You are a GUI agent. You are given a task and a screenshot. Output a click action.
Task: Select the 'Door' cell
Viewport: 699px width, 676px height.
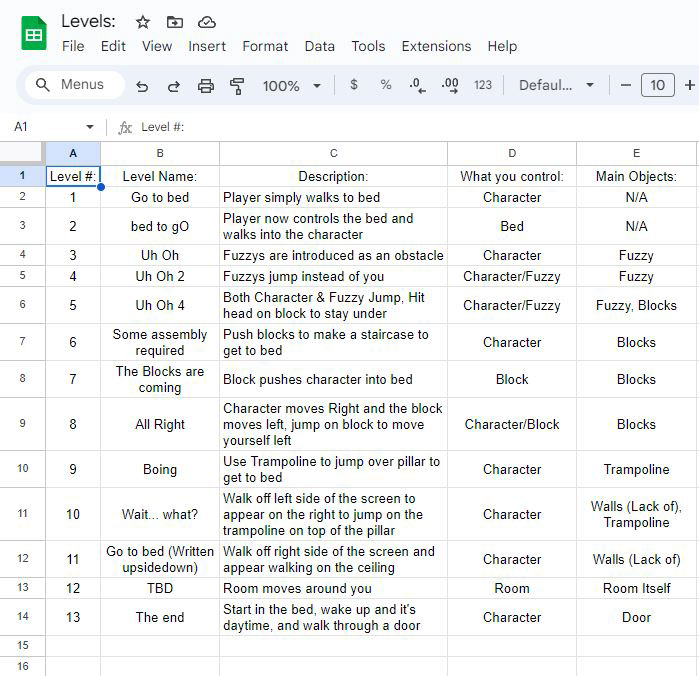pyautogui.click(x=636, y=617)
